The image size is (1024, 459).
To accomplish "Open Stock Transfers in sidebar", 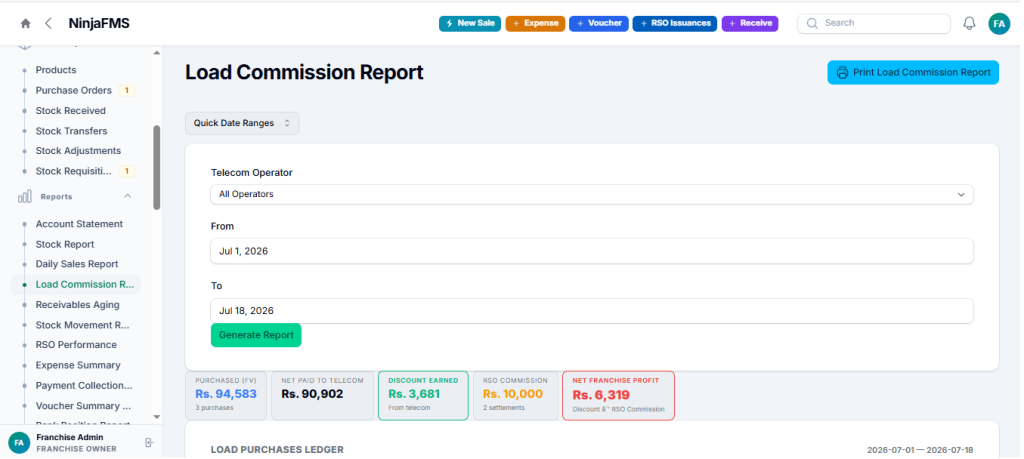I will click(71, 131).
